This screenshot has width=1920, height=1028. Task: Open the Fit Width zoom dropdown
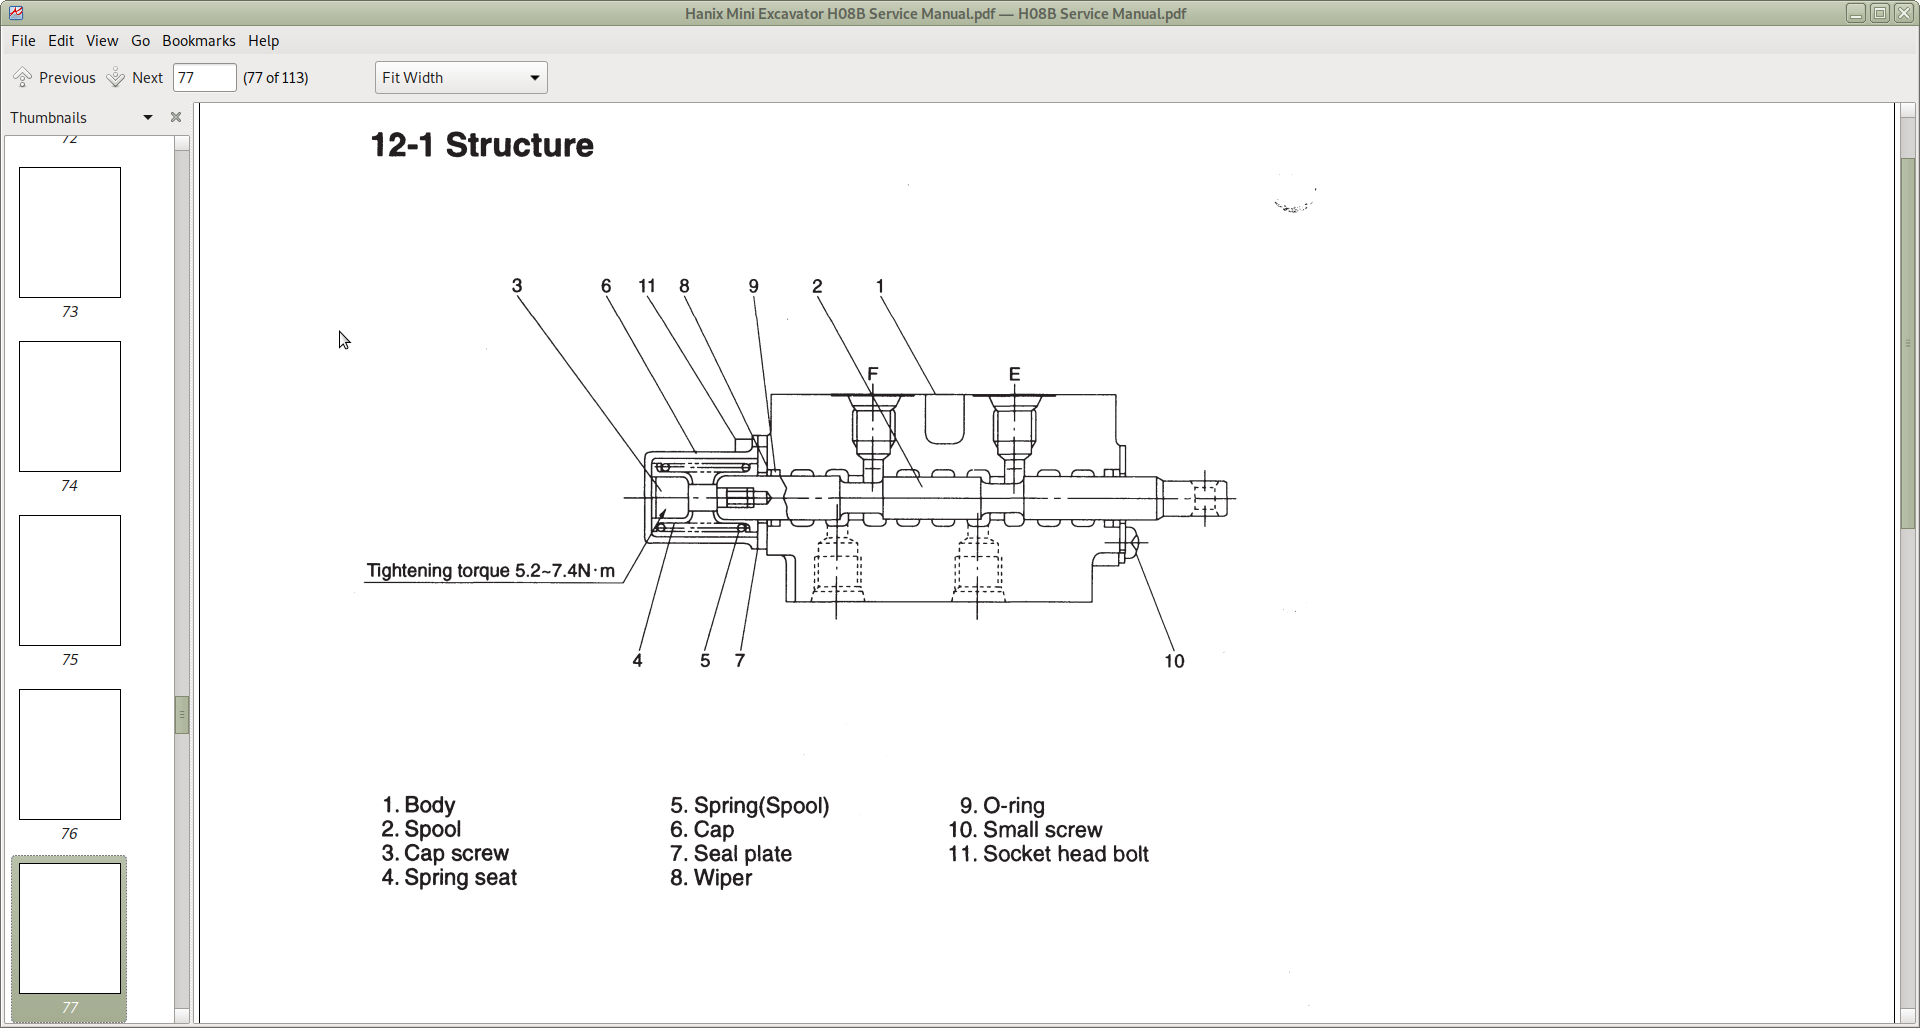tap(461, 78)
